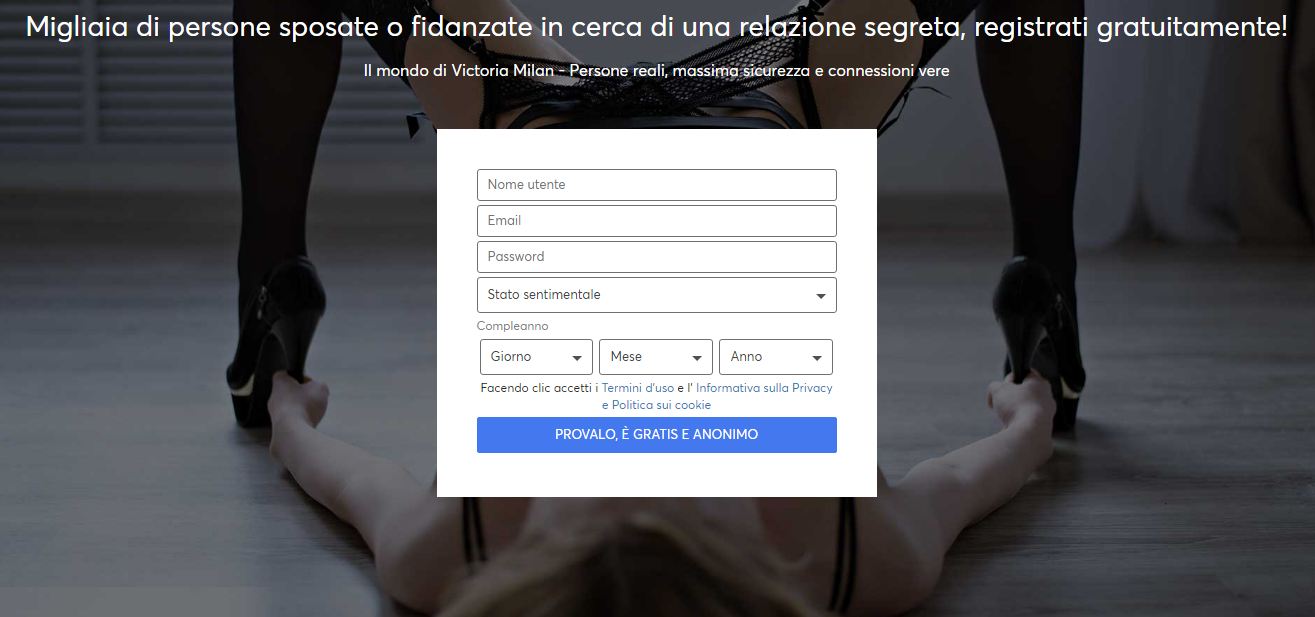The width and height of the screenshot is (1315, 617).
Task: Follow the Informativa sulla Privacy link
Action: [764, 388]
